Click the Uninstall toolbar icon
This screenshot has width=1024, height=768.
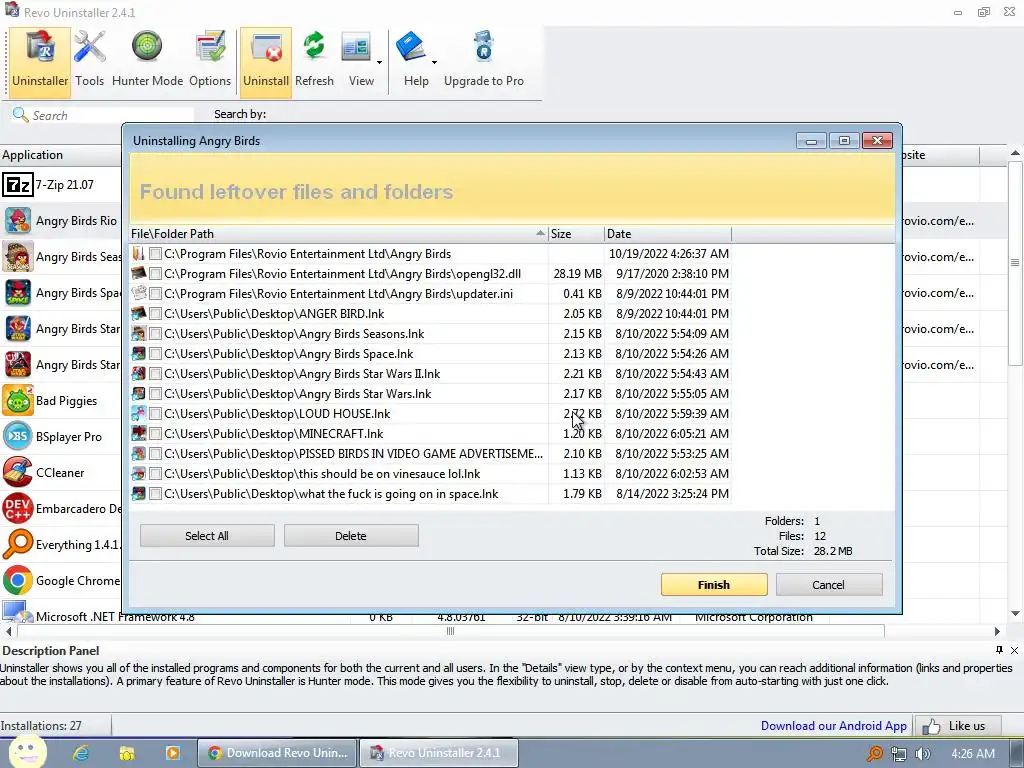(266, 61)
